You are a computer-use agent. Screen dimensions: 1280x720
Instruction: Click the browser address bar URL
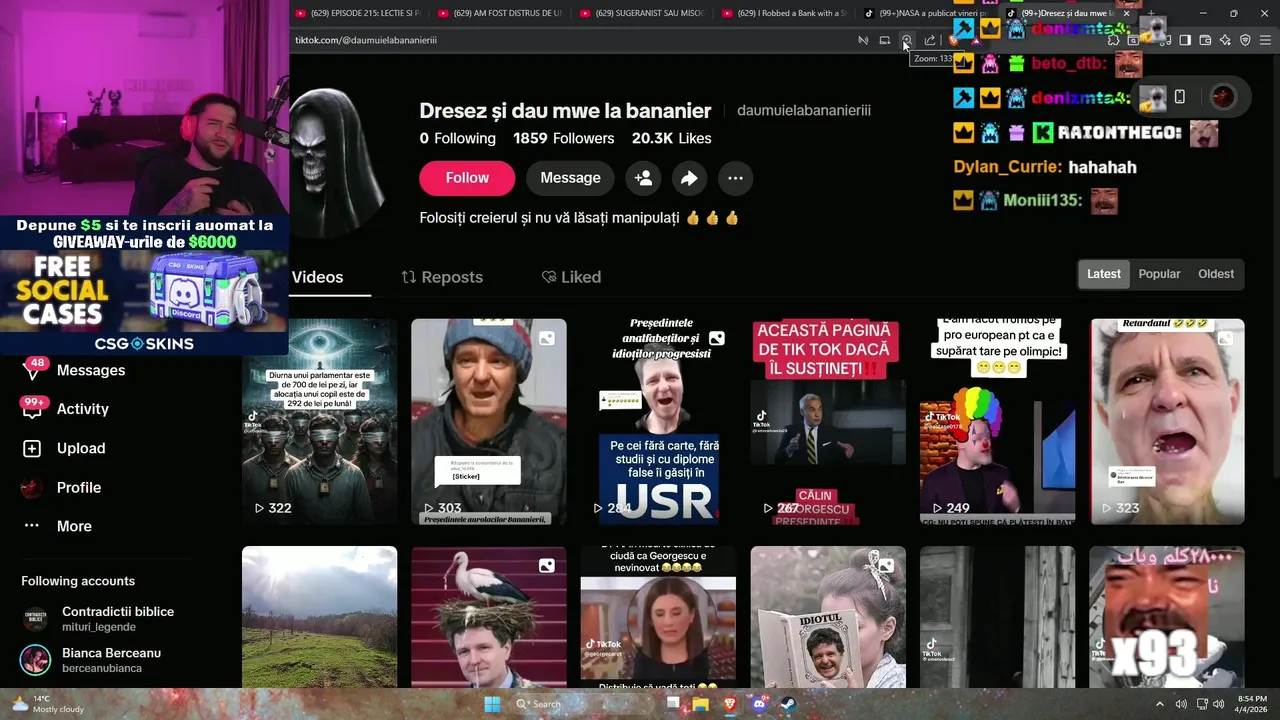[x=366, y=40]
